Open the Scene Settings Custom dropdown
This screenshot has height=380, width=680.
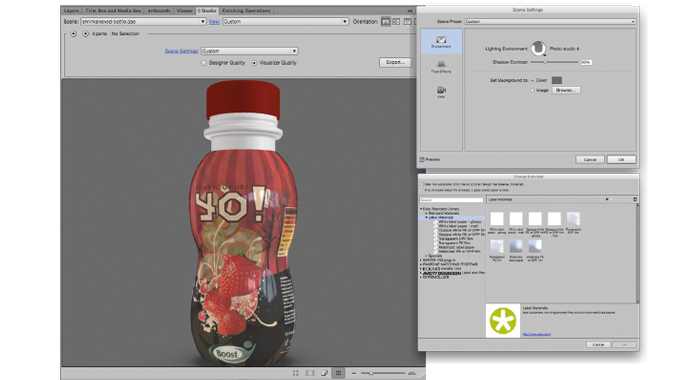[249, 51]
